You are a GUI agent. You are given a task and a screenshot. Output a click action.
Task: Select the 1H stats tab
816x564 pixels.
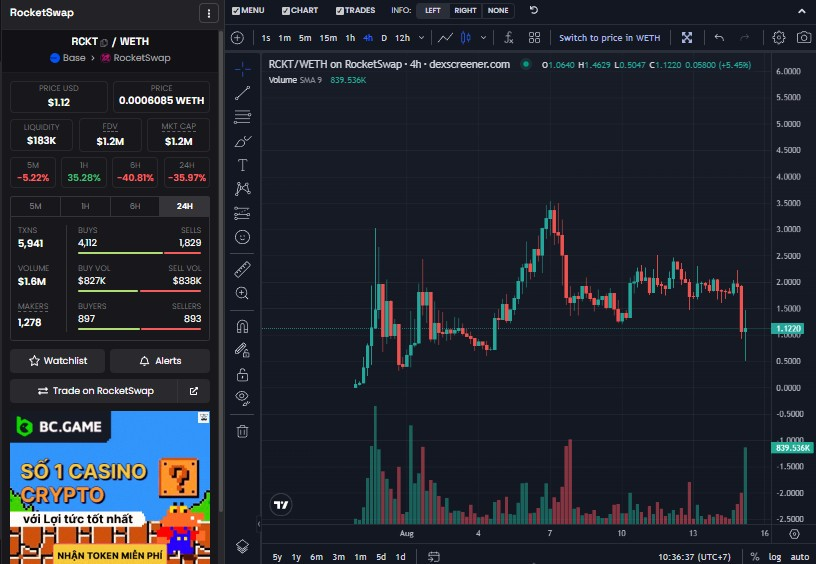(x=85, y=206)
